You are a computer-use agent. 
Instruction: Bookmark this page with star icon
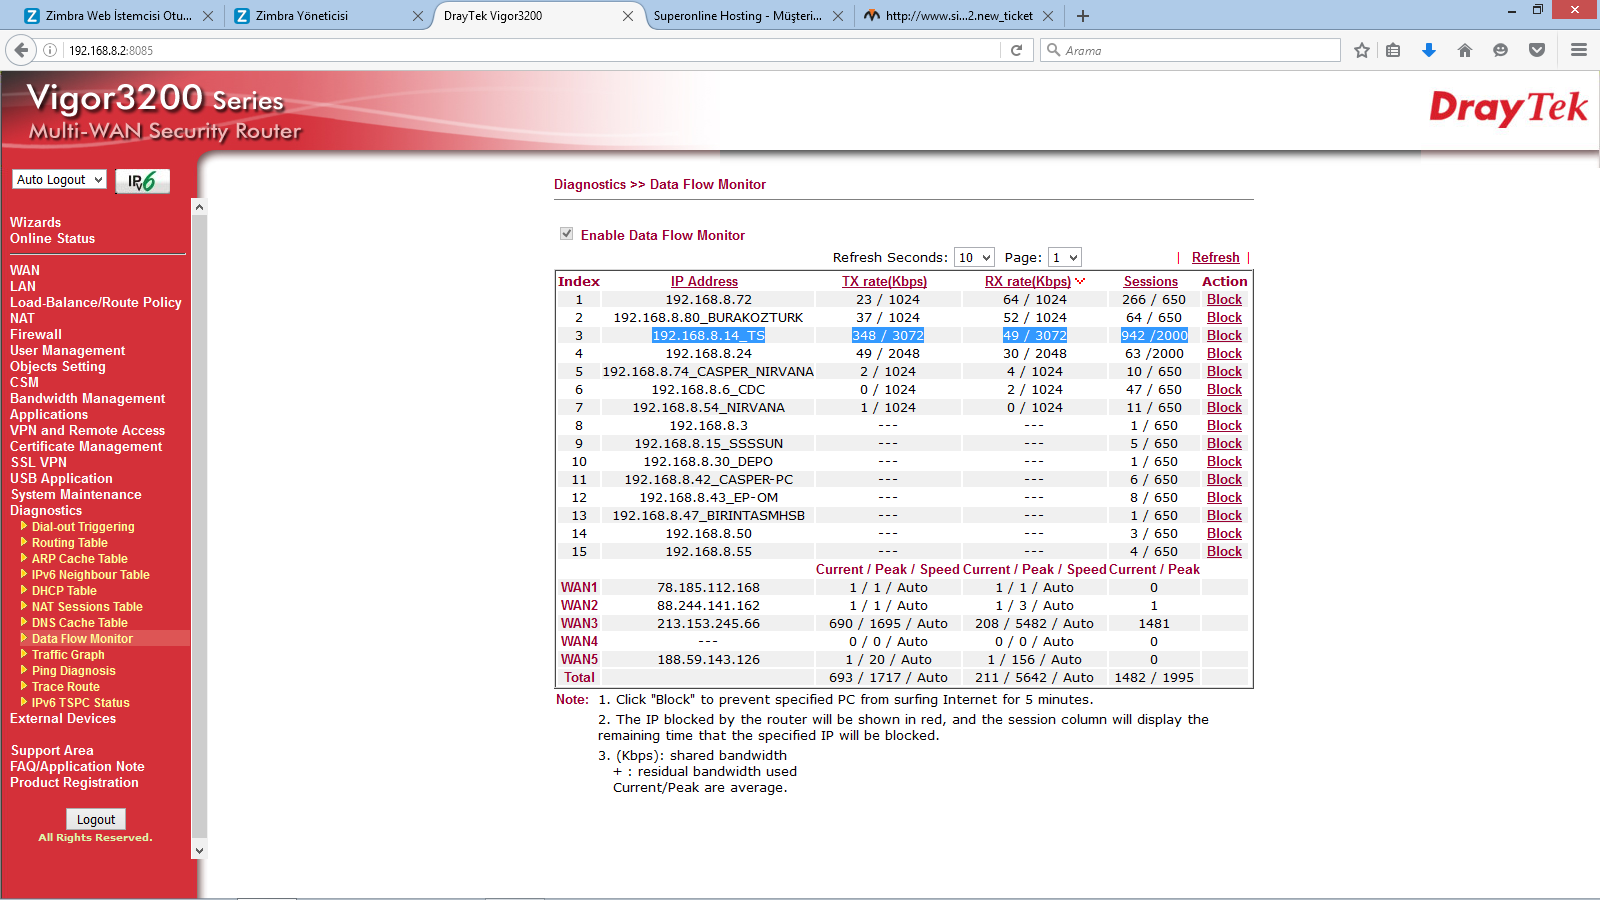point(1361,50)
